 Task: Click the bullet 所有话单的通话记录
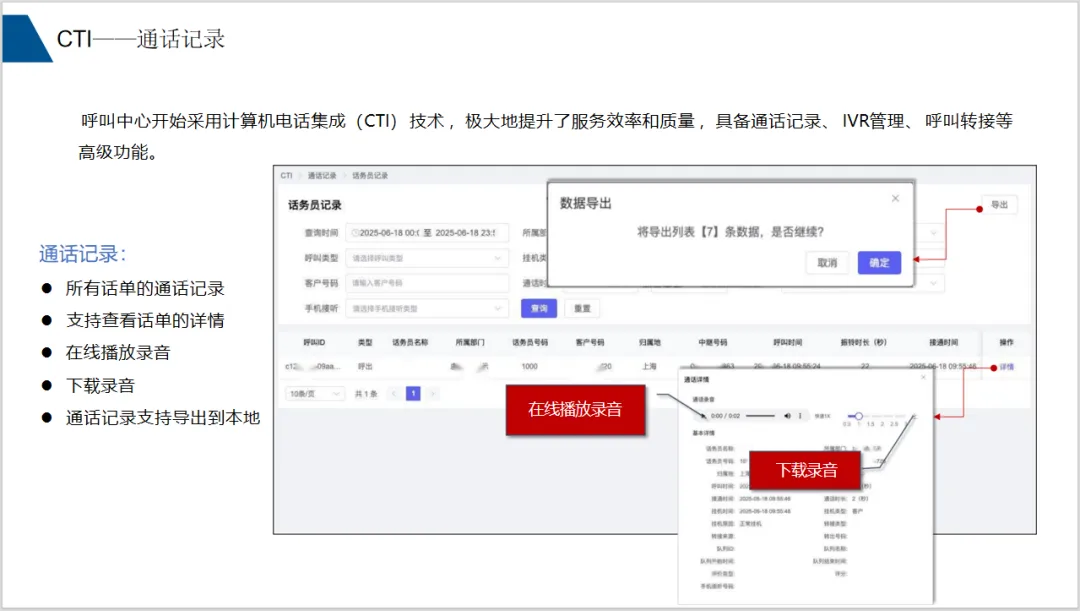coord(145,289)
